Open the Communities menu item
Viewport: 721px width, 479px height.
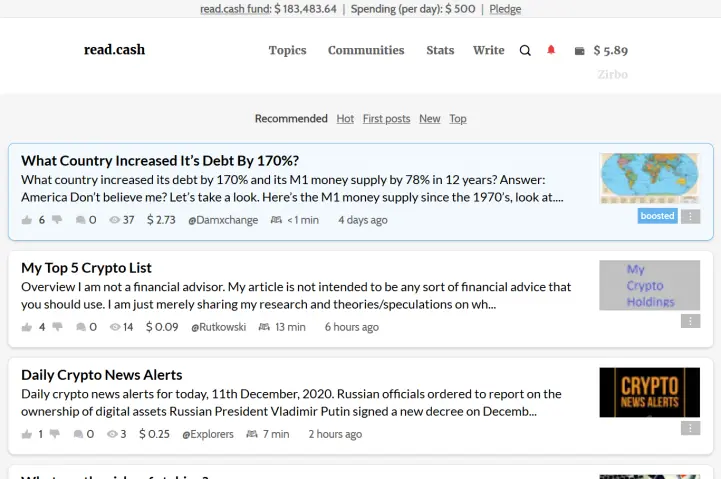[366, 50]
